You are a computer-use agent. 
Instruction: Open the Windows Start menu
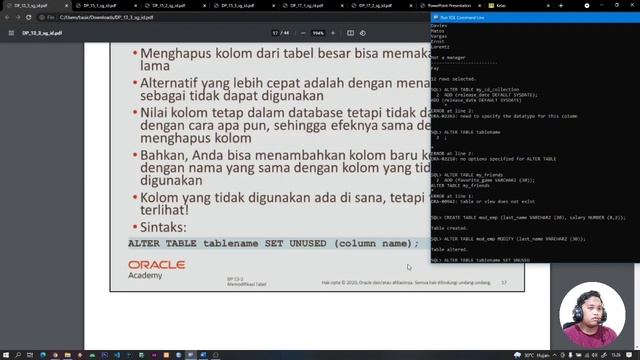pos(6,355)
